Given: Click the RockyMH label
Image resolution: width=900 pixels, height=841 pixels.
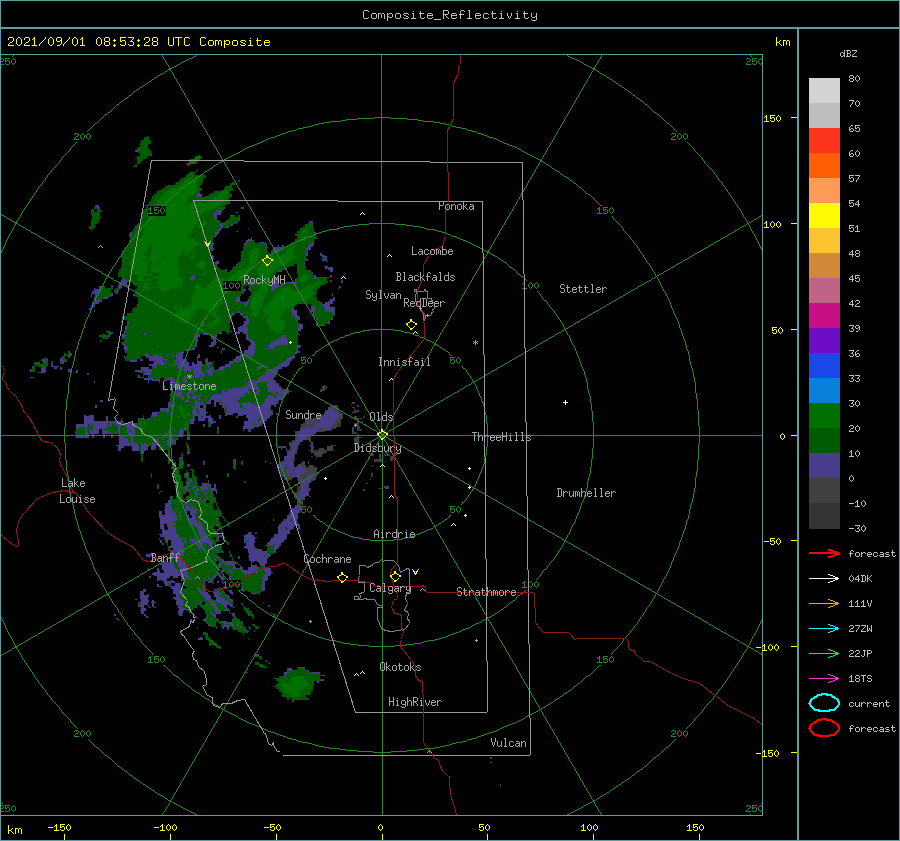Looking at the screenshot, I should tap(264, 280).
